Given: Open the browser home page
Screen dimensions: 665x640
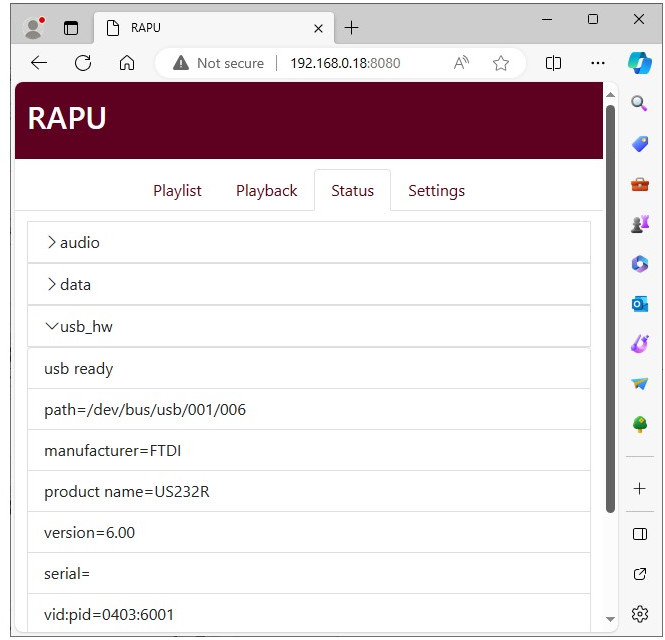Looking at the screenshot, I should [x=127, y=63].
